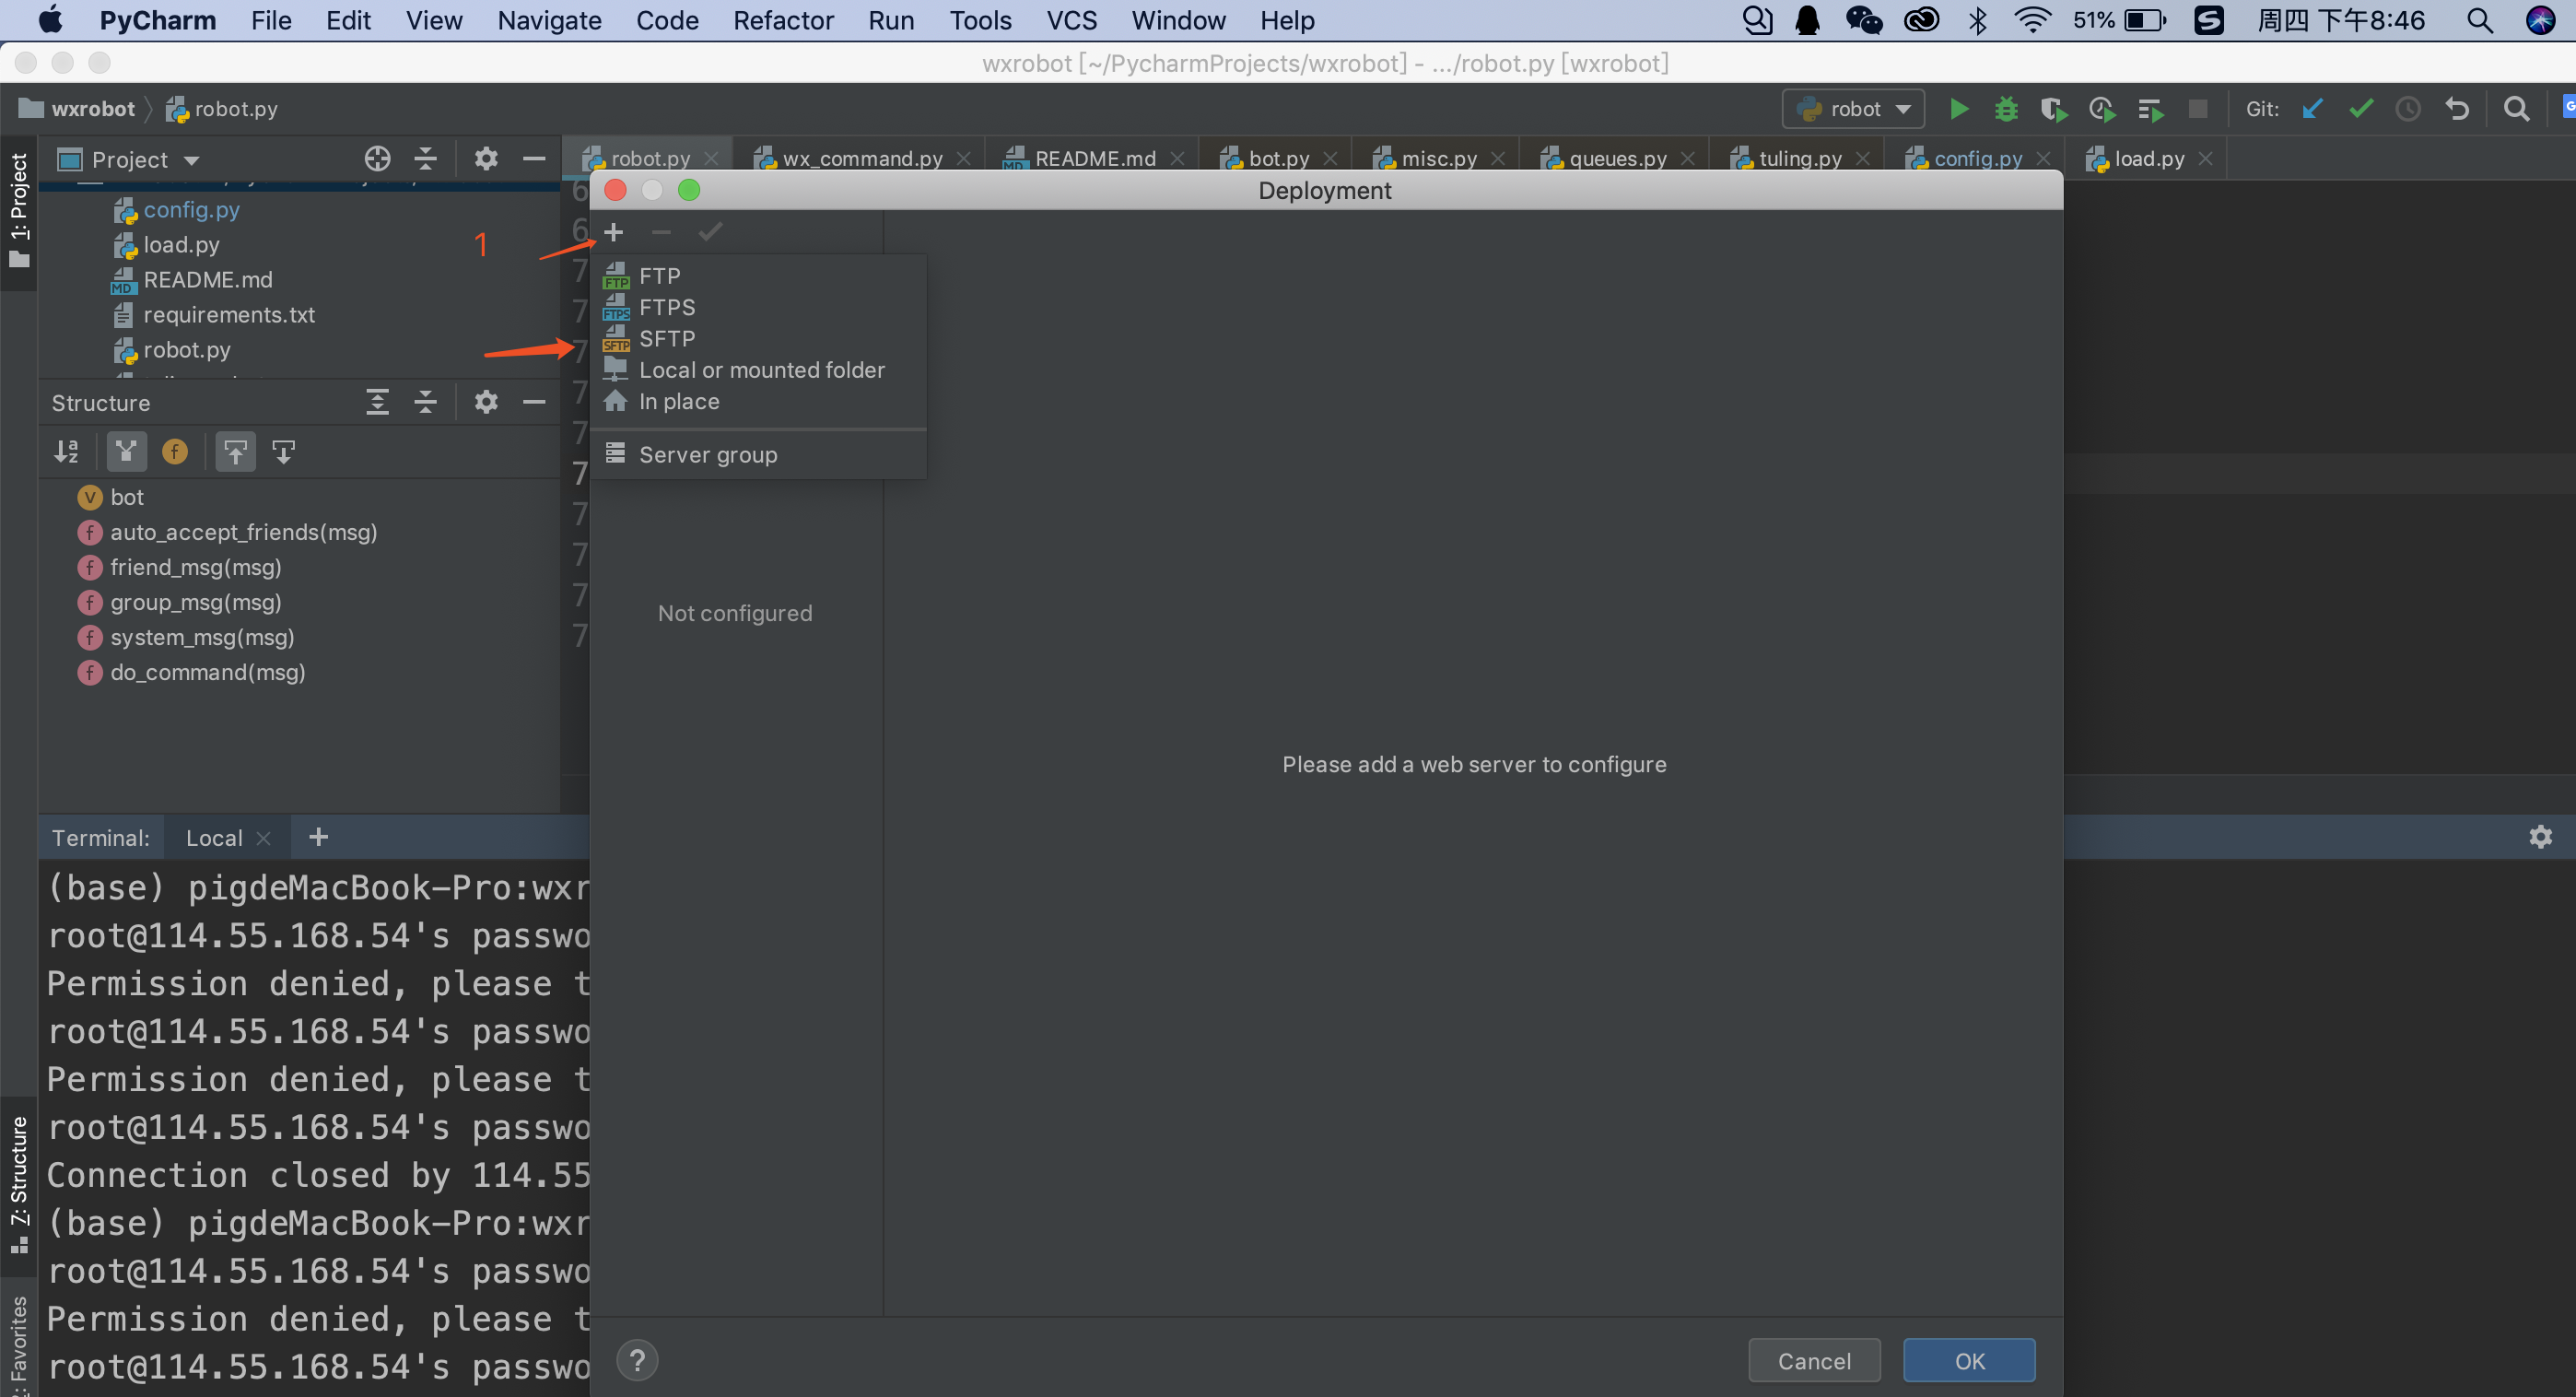Image resolution: width=2576 pixels, height=1397 pixels.
Task: Click the Debug tool icon
Action: tap(2000, 109)
